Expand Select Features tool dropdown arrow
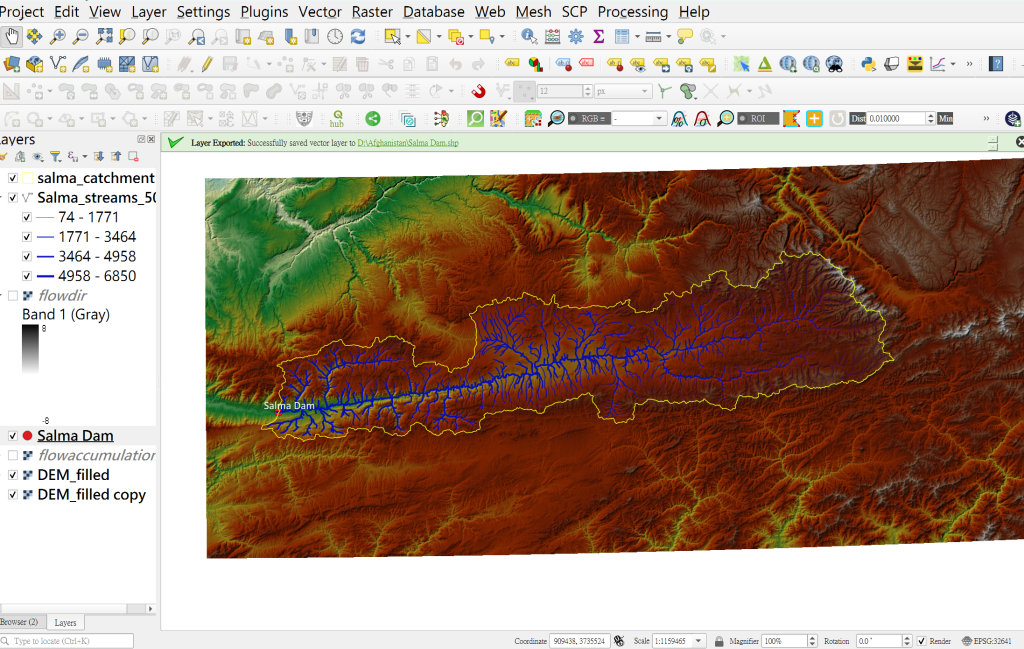This screenshot has height=649, width=1024. click(408, 37)
